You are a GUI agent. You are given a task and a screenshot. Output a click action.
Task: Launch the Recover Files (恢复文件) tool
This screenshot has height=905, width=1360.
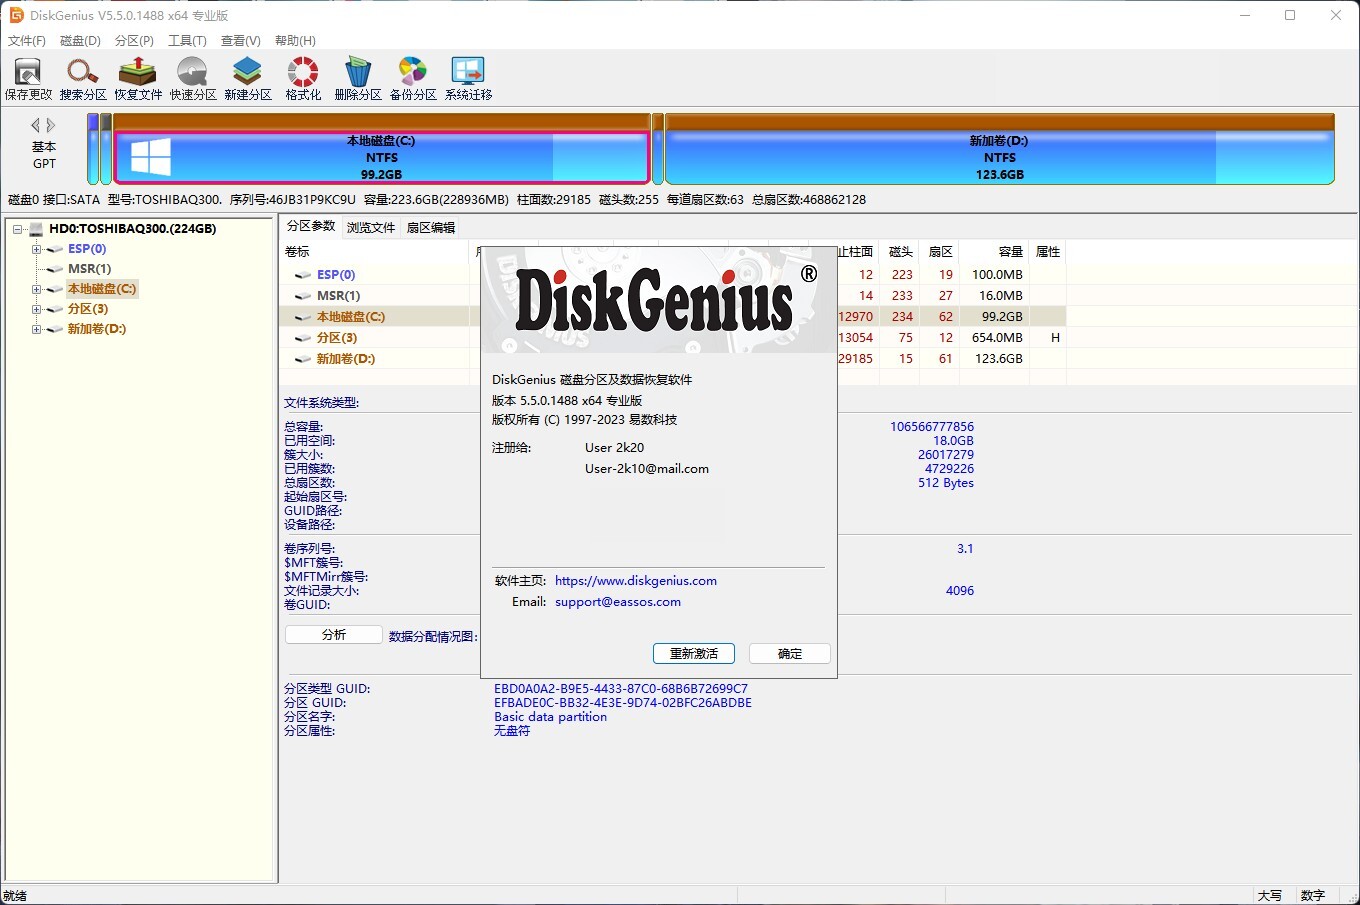tap(138, 78)
